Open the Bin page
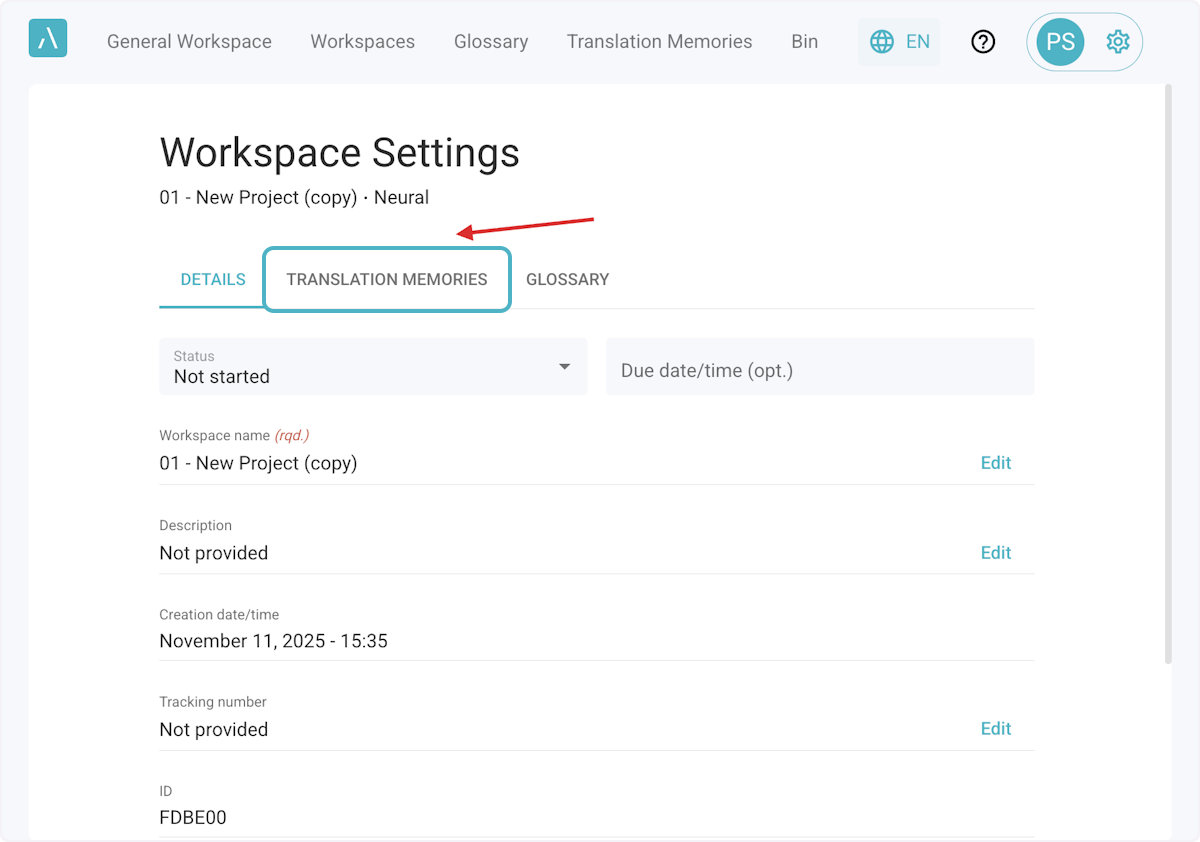 coord(804,42)
